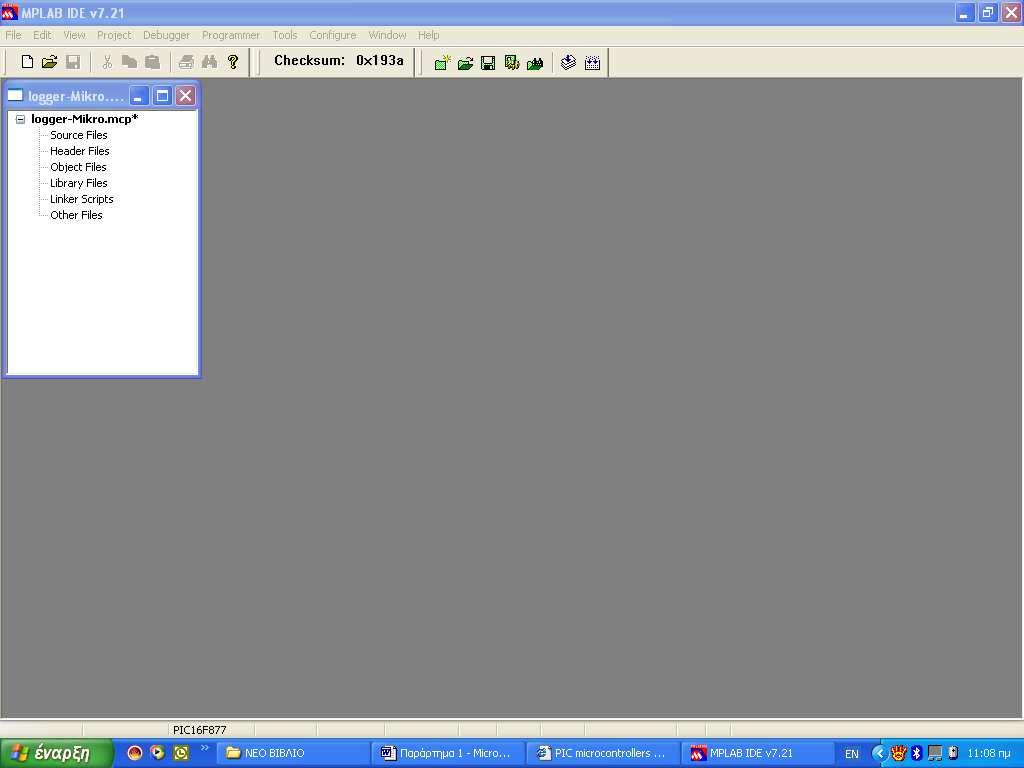1024x768 pixels.
Task: Click the green save workspace disk icon
Action: (x=488, y=63)
